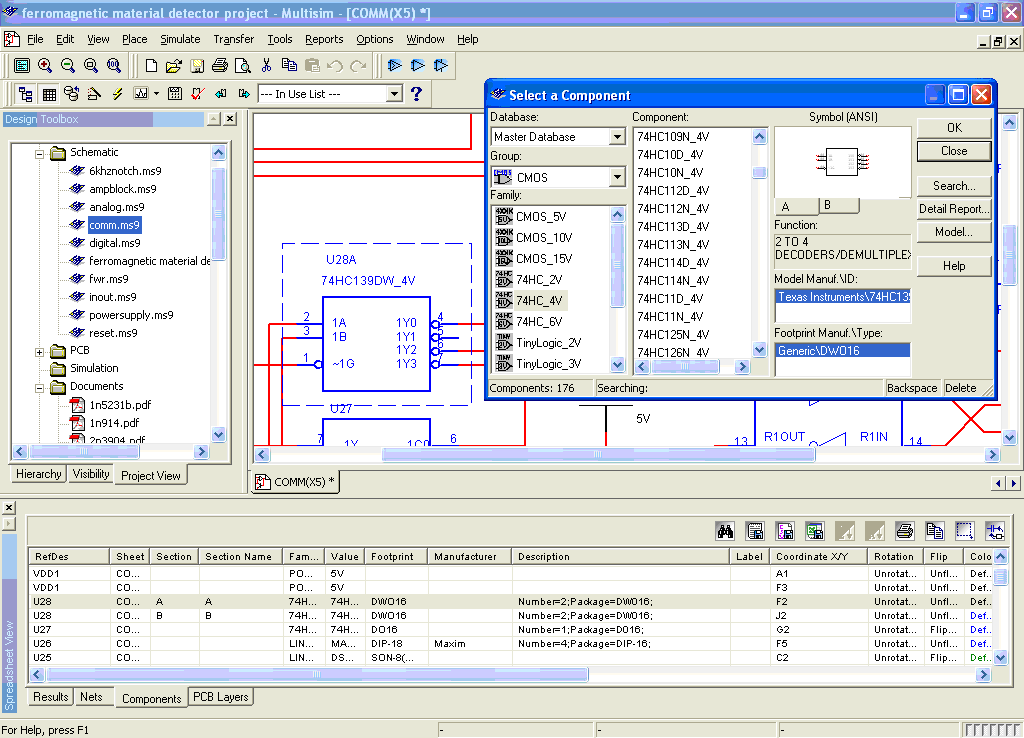Click the Cut scissors icon

pyautogui.click(x=267, y=66)
